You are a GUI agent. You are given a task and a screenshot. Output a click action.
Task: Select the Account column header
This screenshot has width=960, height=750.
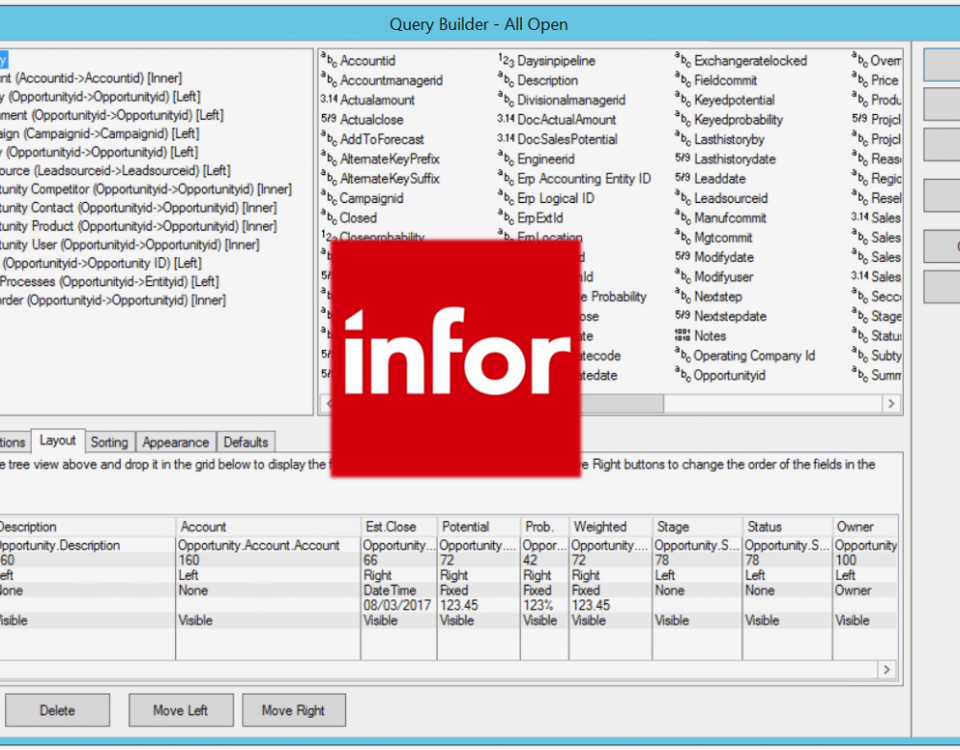click(268, 527)
